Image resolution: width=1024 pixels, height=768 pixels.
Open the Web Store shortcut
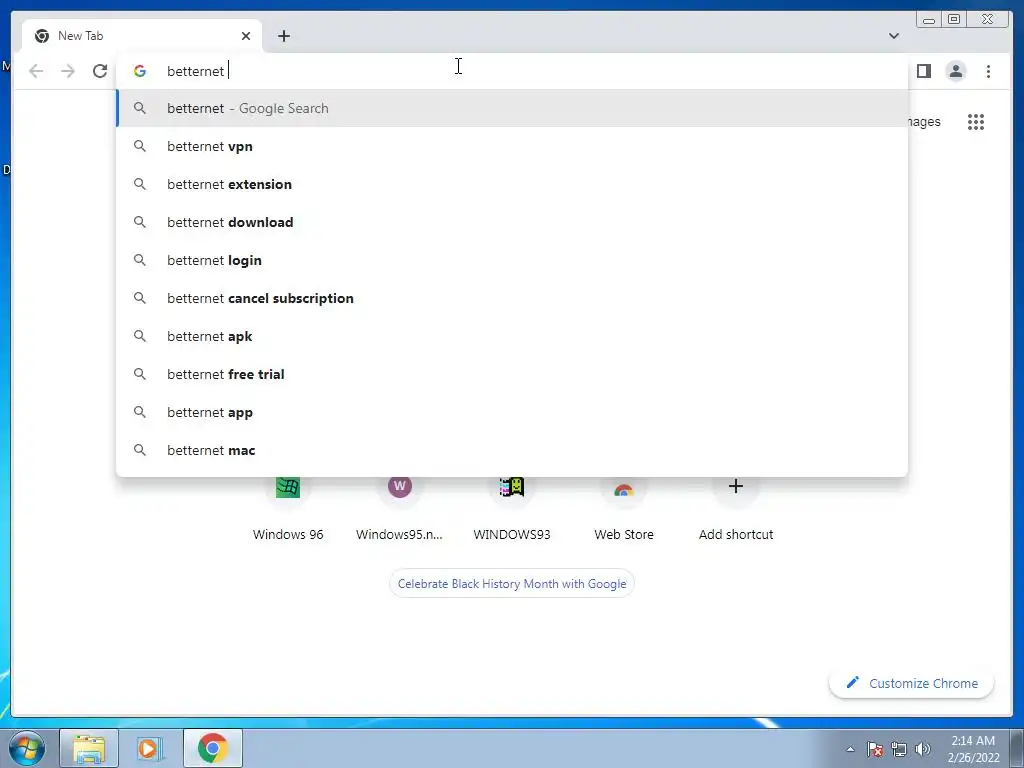624,509
